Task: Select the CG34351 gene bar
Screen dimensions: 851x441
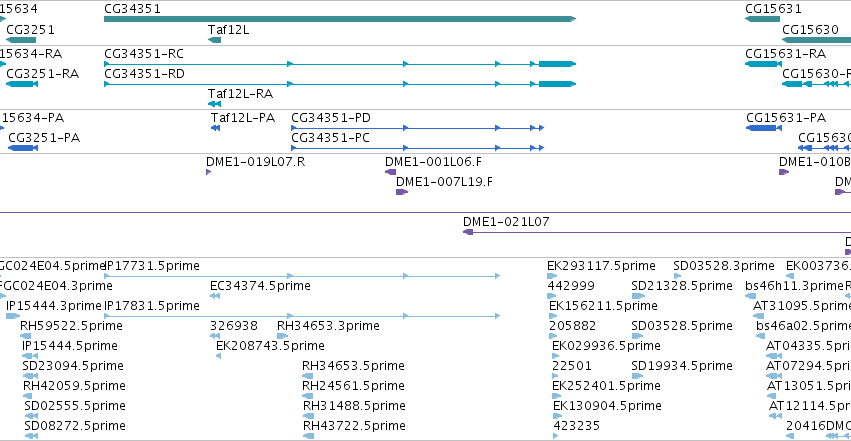Action: [340, 19]
